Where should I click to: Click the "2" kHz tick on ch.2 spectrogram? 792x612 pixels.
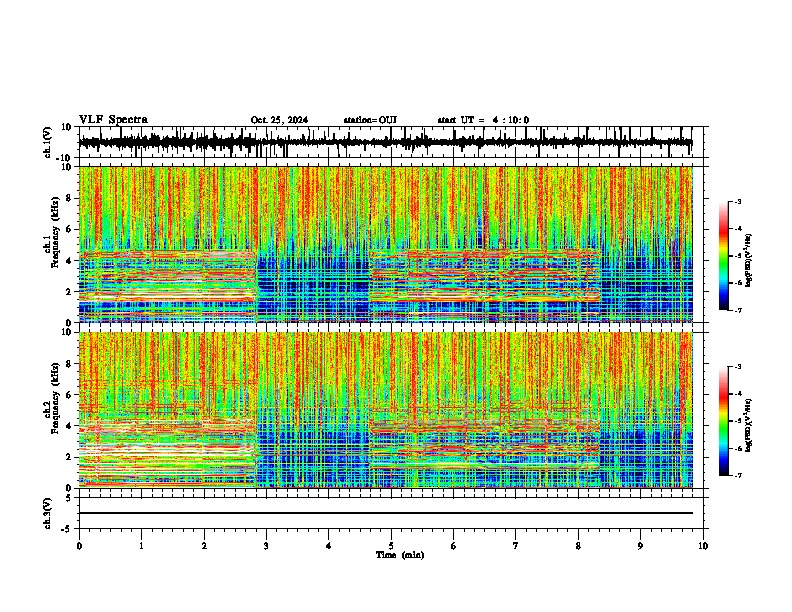[69, 457]
